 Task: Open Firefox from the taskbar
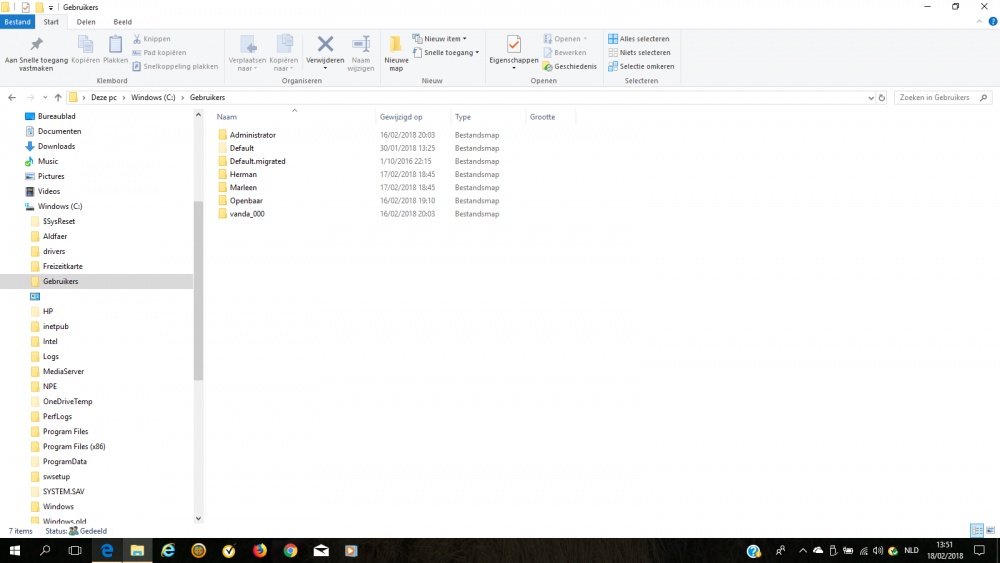click(260, 550)
